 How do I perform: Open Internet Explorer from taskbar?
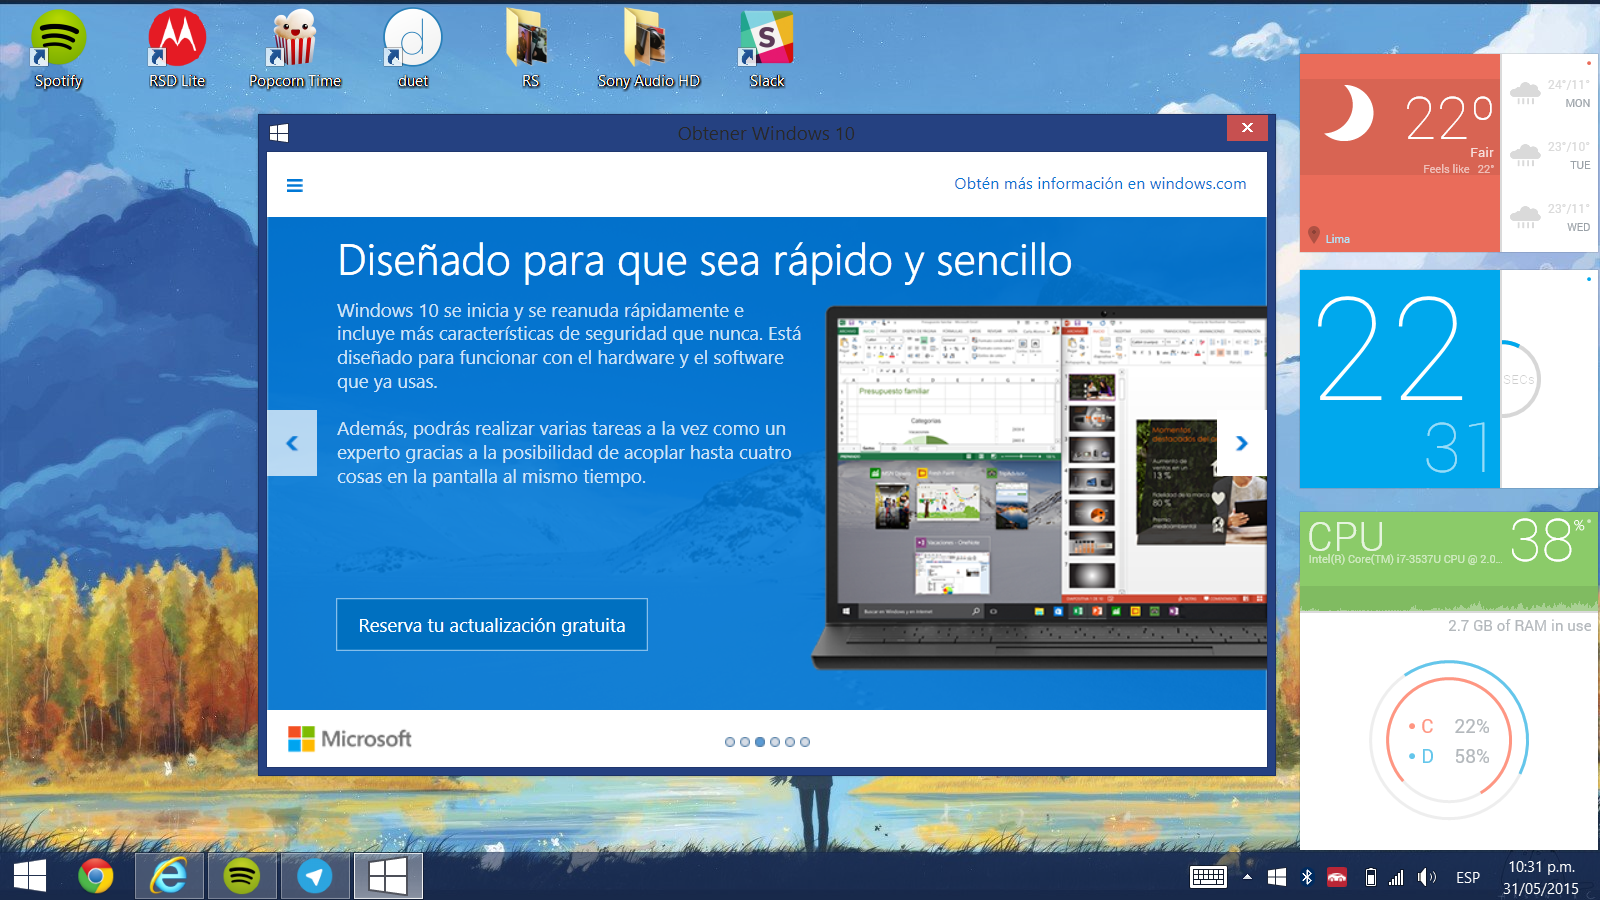[x=169, y=876]
